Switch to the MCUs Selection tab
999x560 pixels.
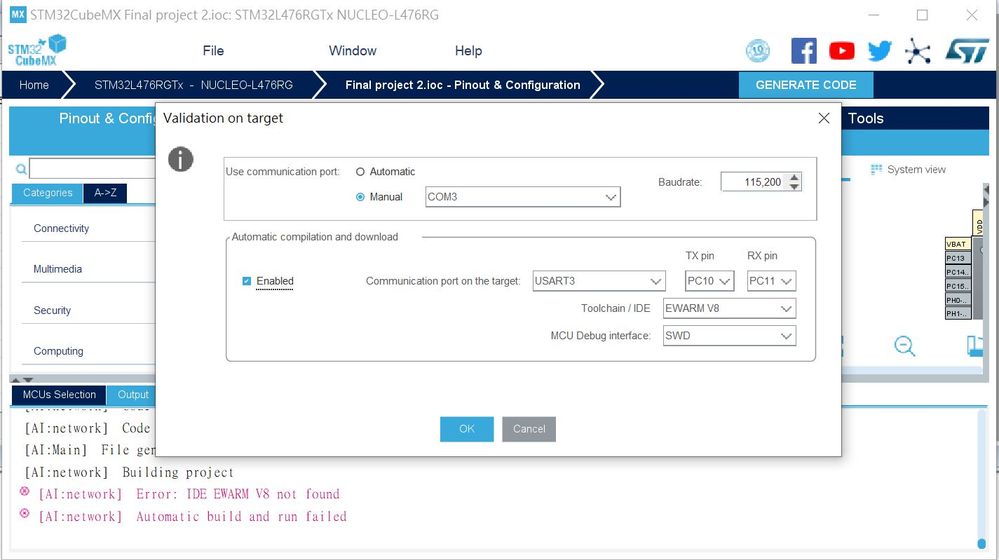tap(59, 395)
